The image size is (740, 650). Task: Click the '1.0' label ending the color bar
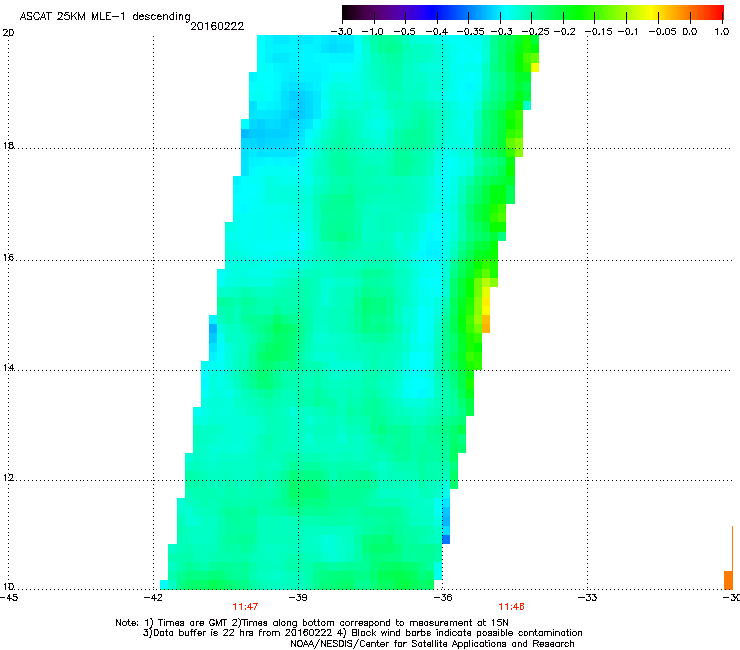(x=722, y=32)
